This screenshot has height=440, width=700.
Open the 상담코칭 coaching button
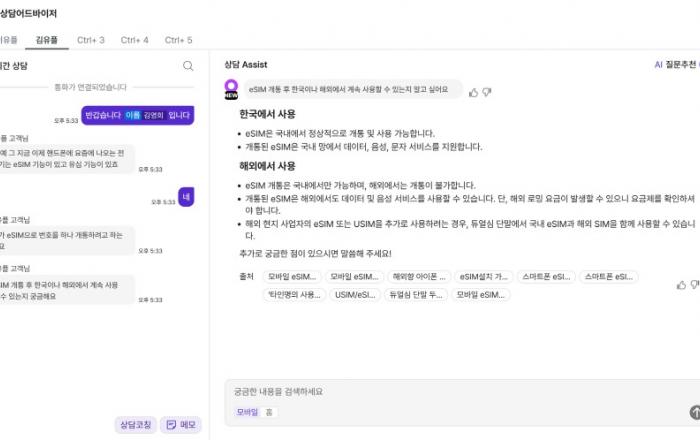[x=136, y=424]
